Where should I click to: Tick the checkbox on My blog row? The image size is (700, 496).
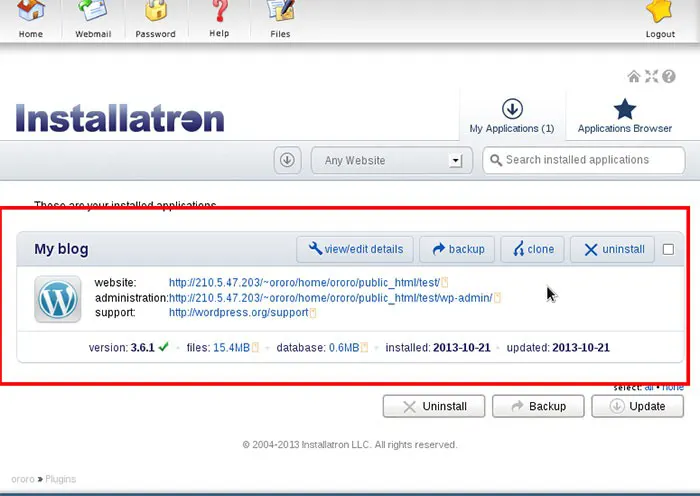click(668, 249)
